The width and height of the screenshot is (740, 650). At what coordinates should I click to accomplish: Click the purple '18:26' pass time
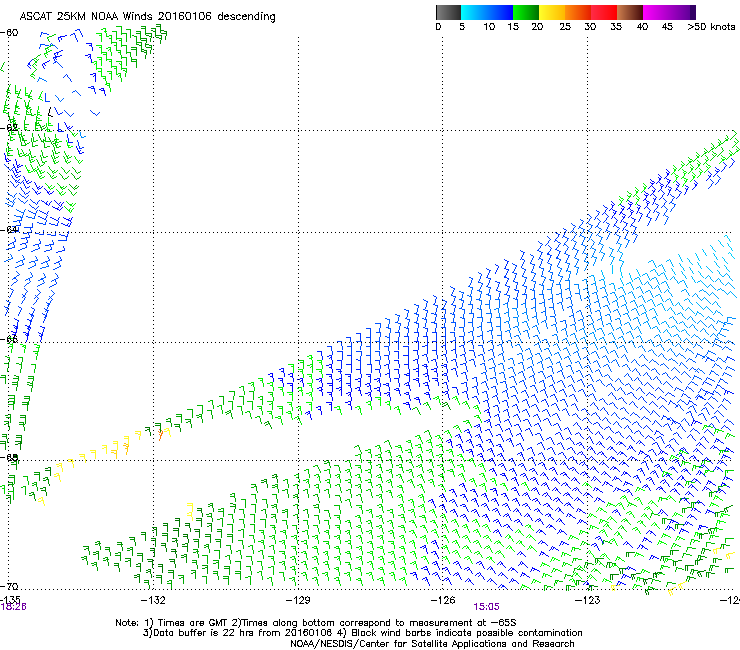pos(13,607)
